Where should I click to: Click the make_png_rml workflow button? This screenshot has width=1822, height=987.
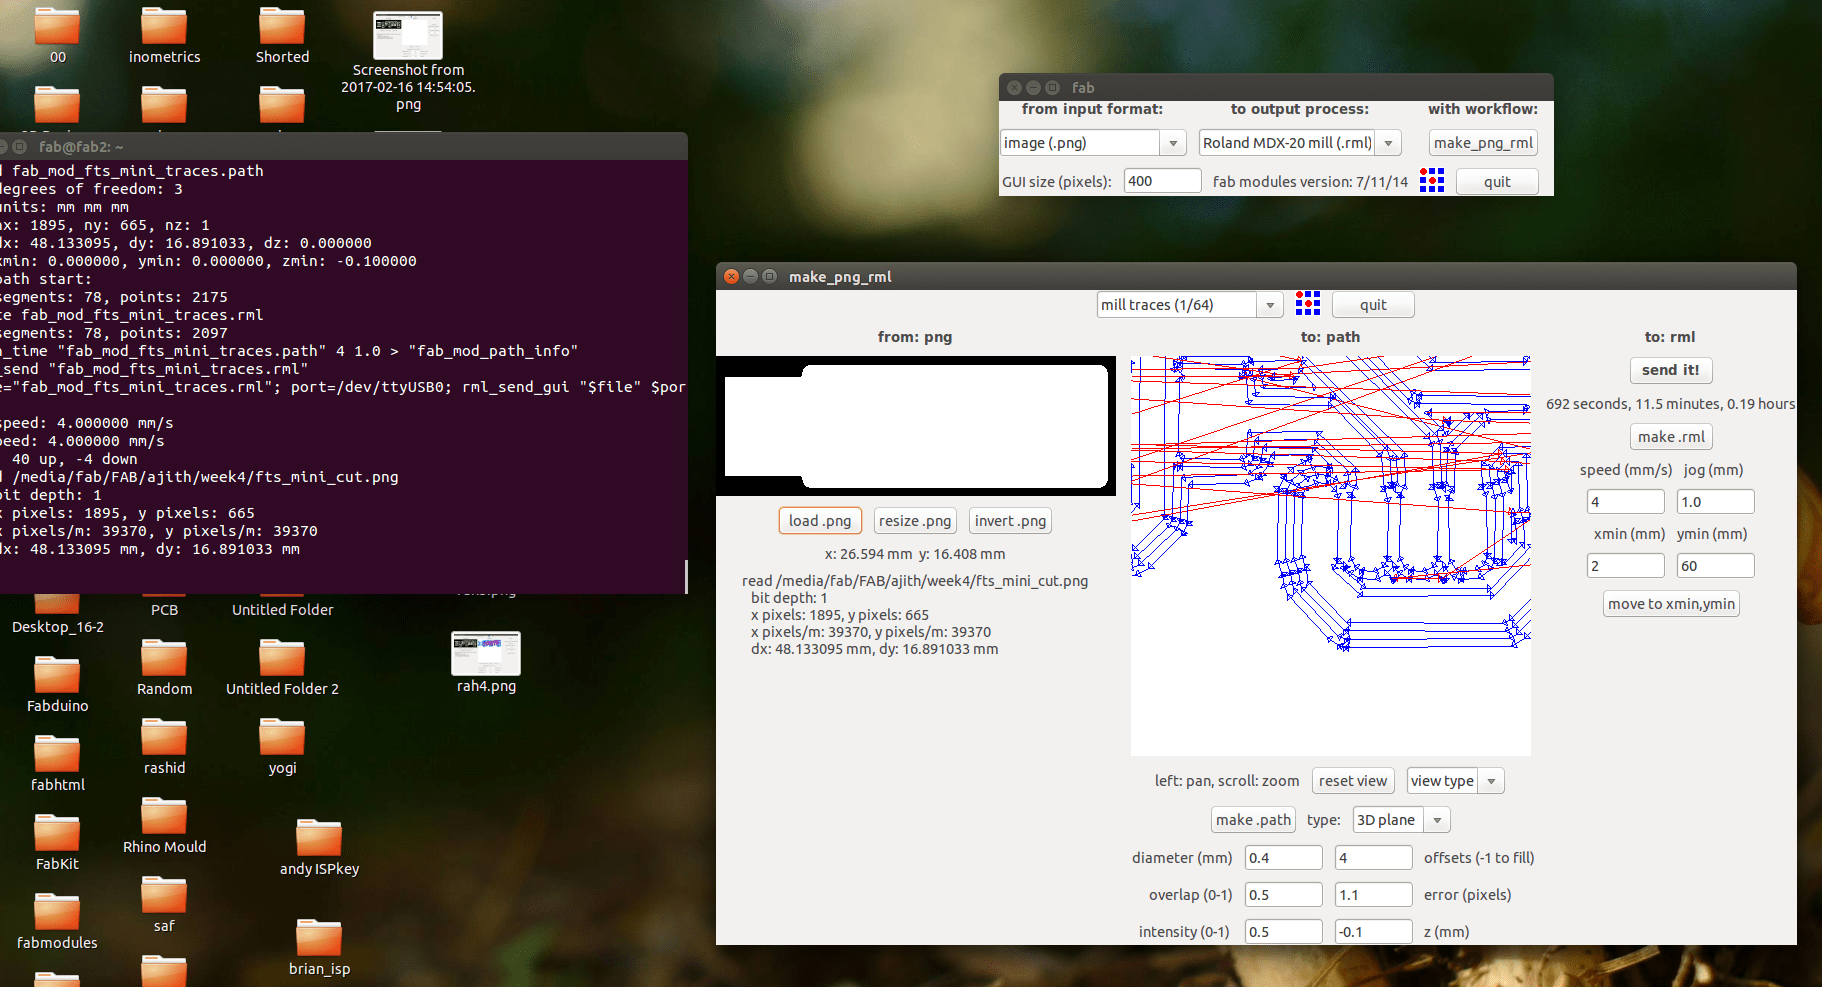click(1483, 143)
